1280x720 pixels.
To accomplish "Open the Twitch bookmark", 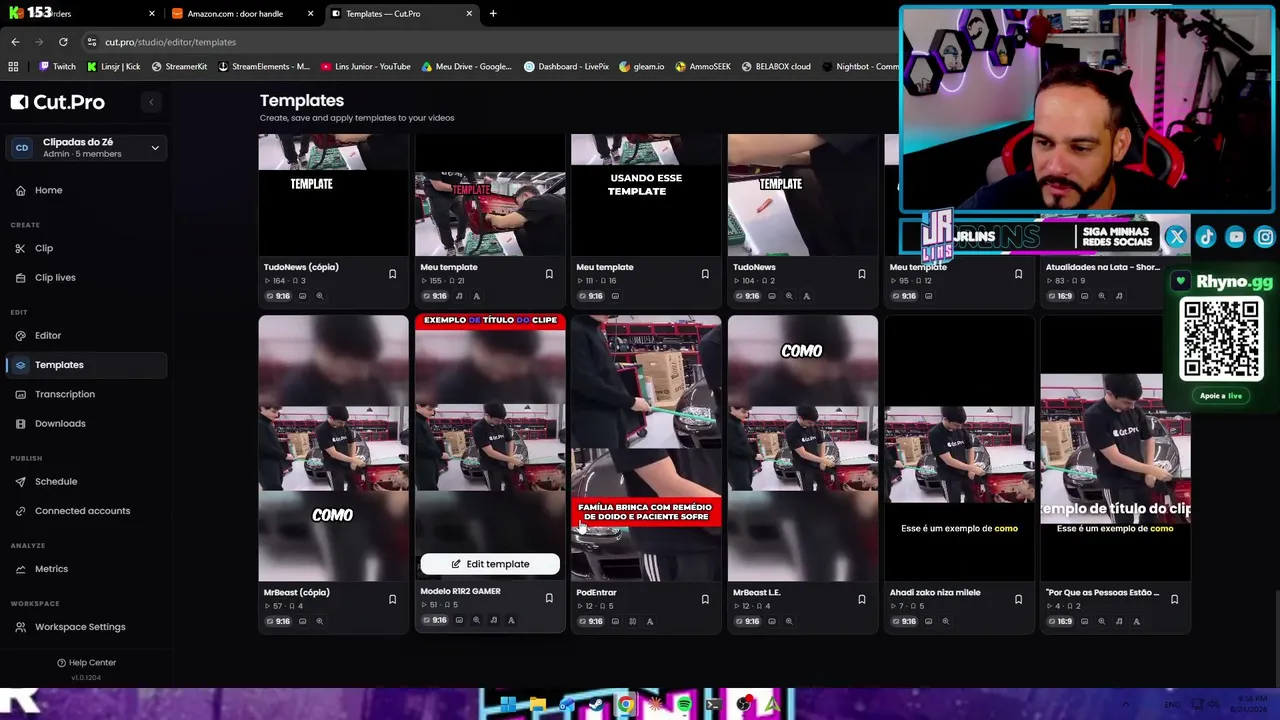I will point(57,67).
